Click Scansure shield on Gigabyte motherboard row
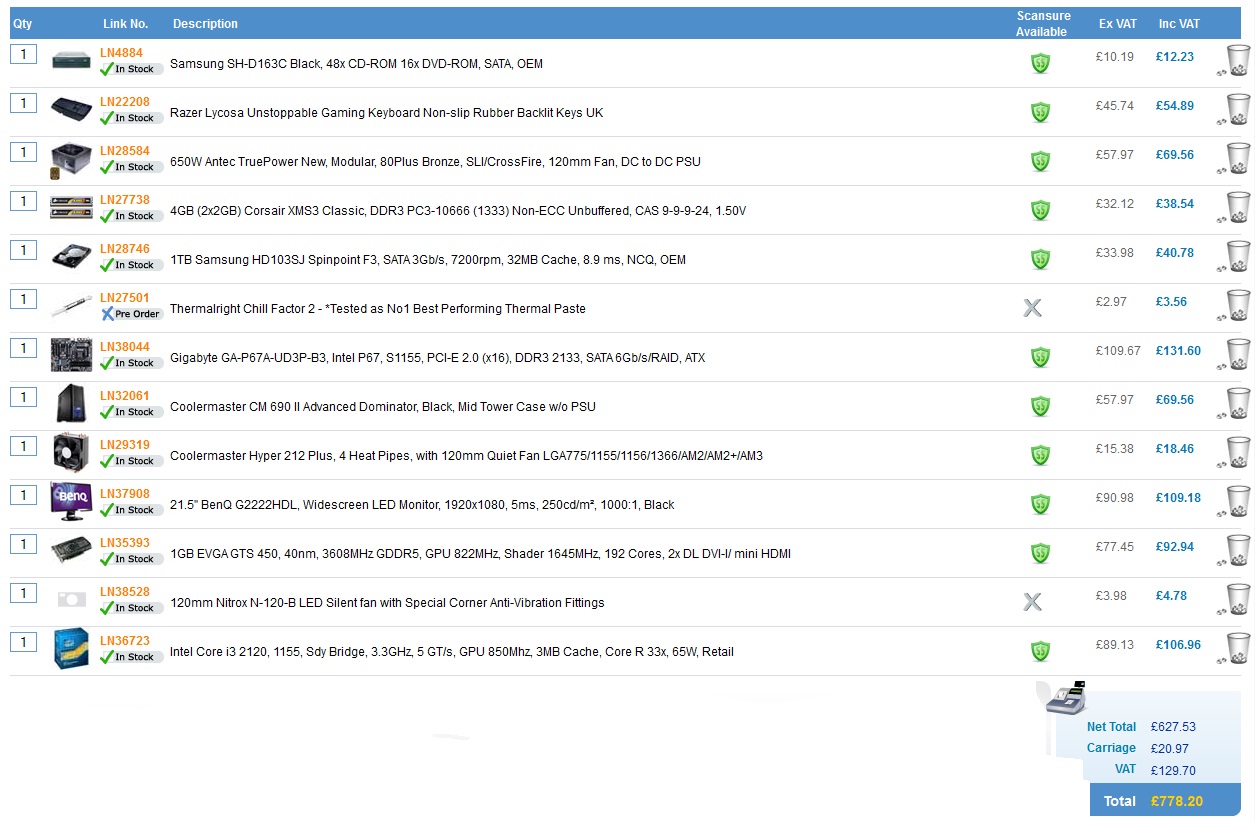The height and width of the screenshot is (821, 1255). 1040,357
